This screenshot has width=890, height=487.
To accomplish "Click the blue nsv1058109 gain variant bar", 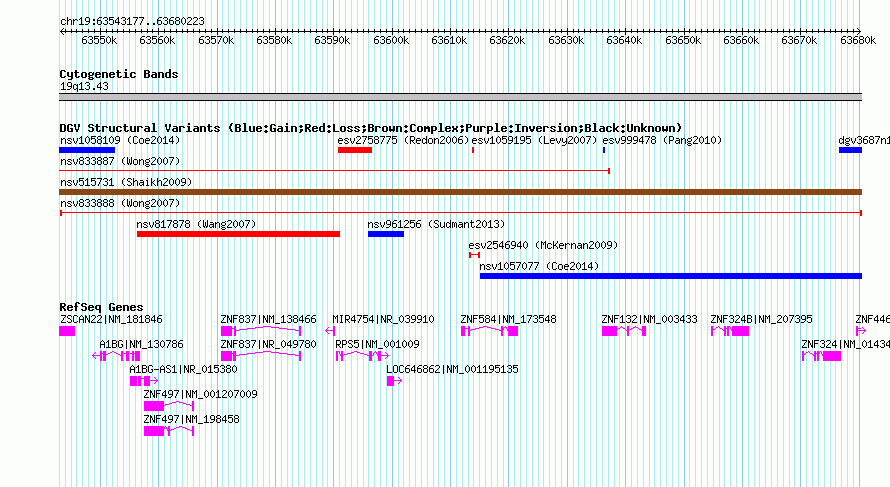I will point(87,150).
